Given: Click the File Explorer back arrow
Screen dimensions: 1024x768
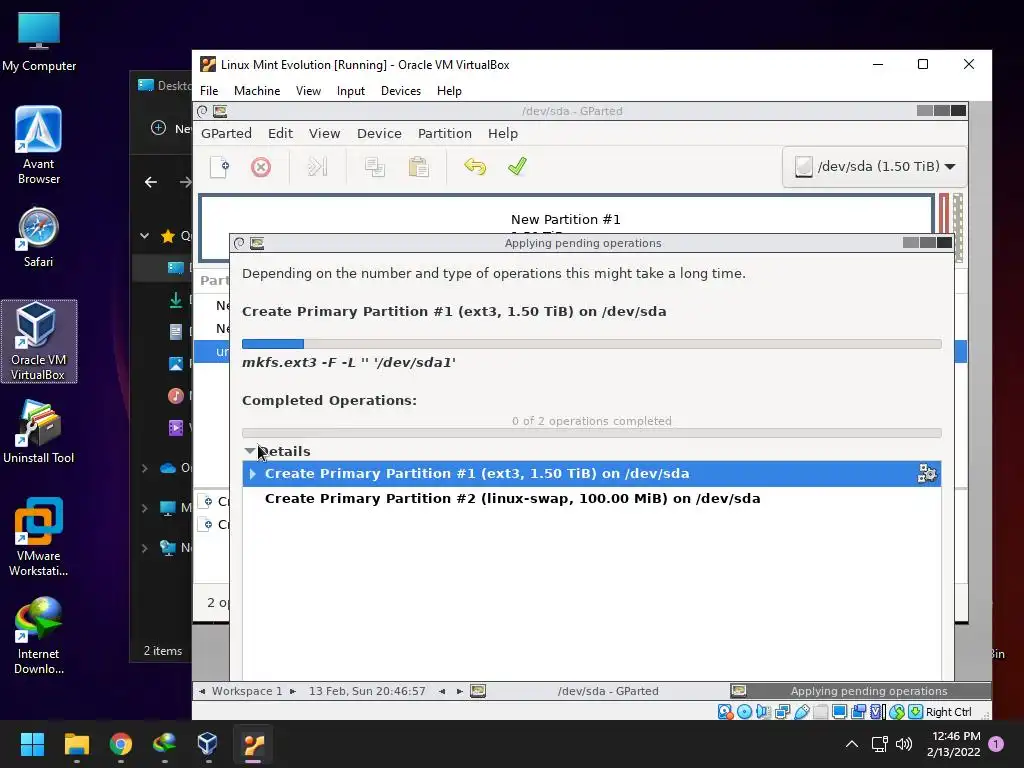Looking at the screenshot, I should tap(151, 182).
